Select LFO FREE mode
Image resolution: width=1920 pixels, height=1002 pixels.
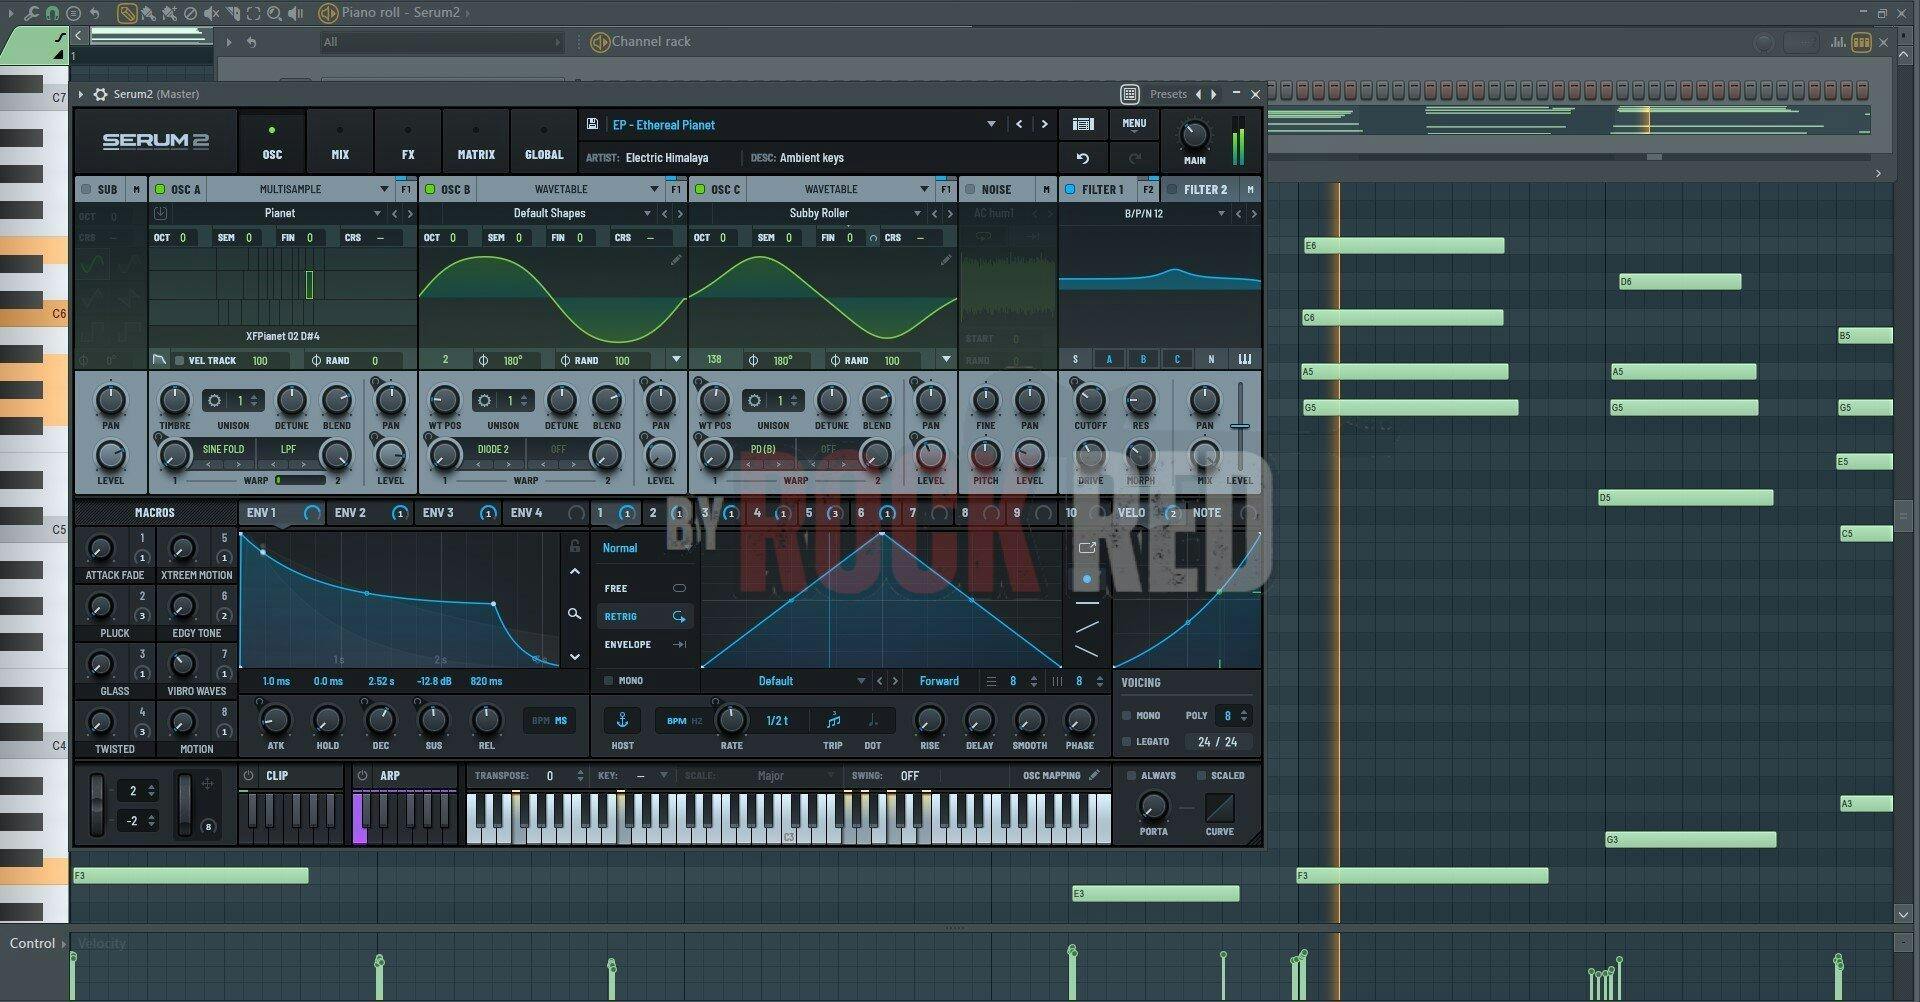644,588
